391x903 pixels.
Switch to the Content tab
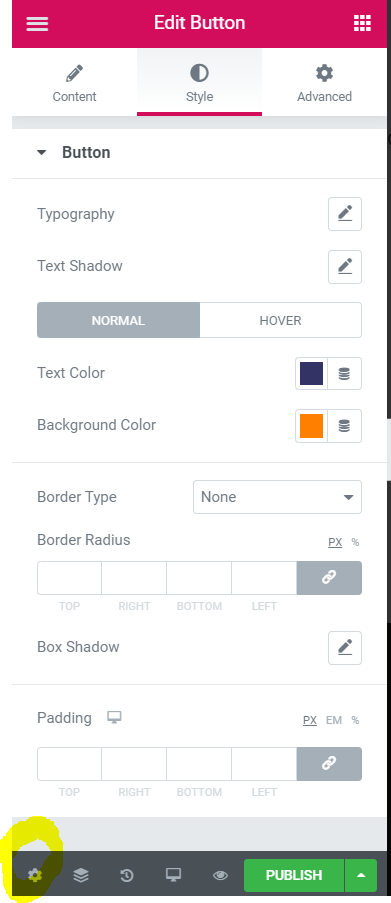74,82
